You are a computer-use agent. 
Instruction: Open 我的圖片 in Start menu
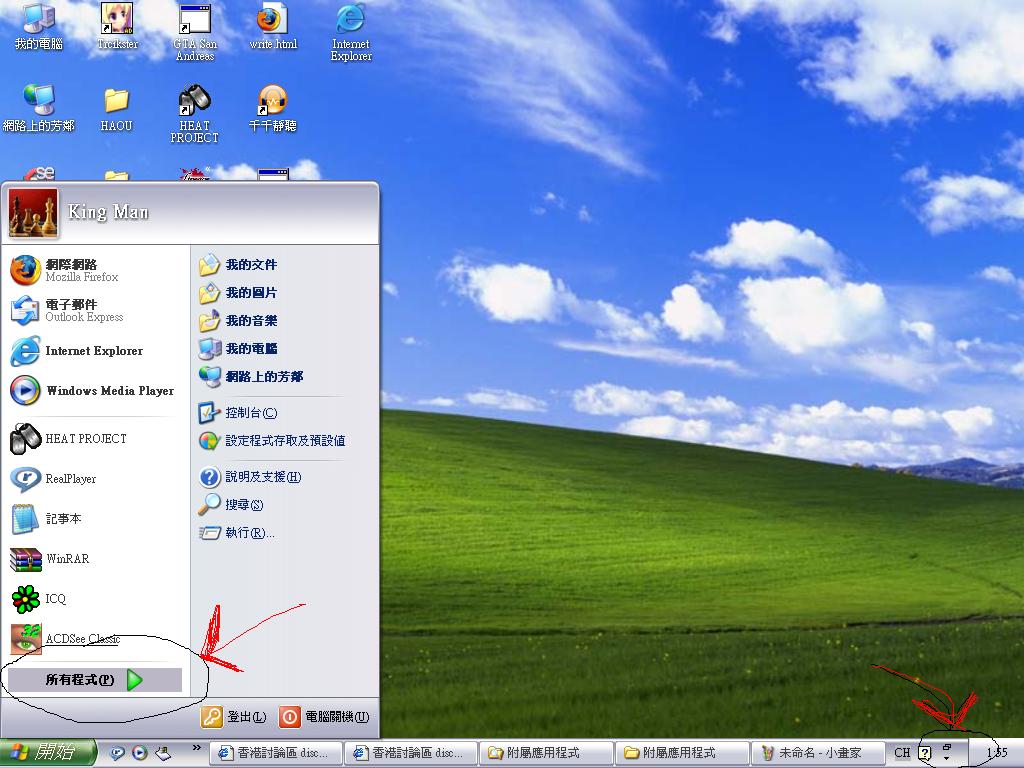pos(238,293)
